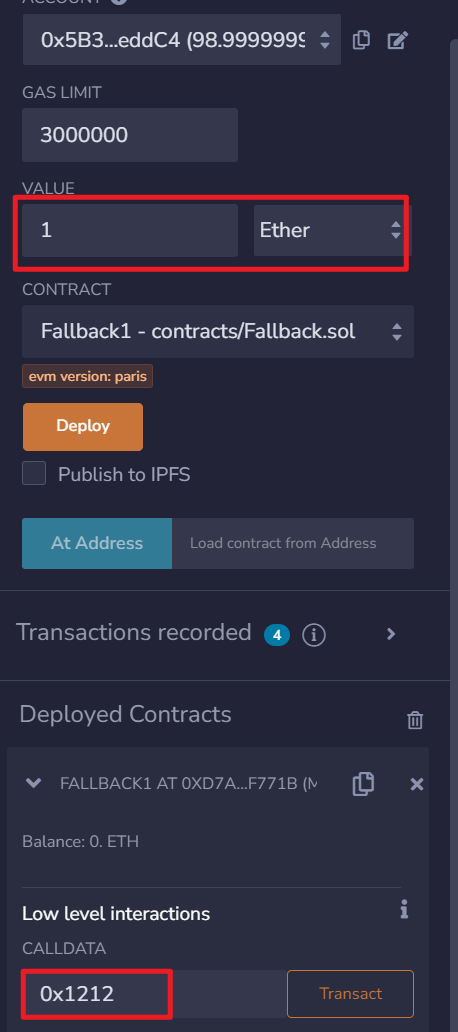Image resolution: width=458 pixels, height=1032 pixels.
Task: Open the account selection dropdown
Action: click(182, 39)
